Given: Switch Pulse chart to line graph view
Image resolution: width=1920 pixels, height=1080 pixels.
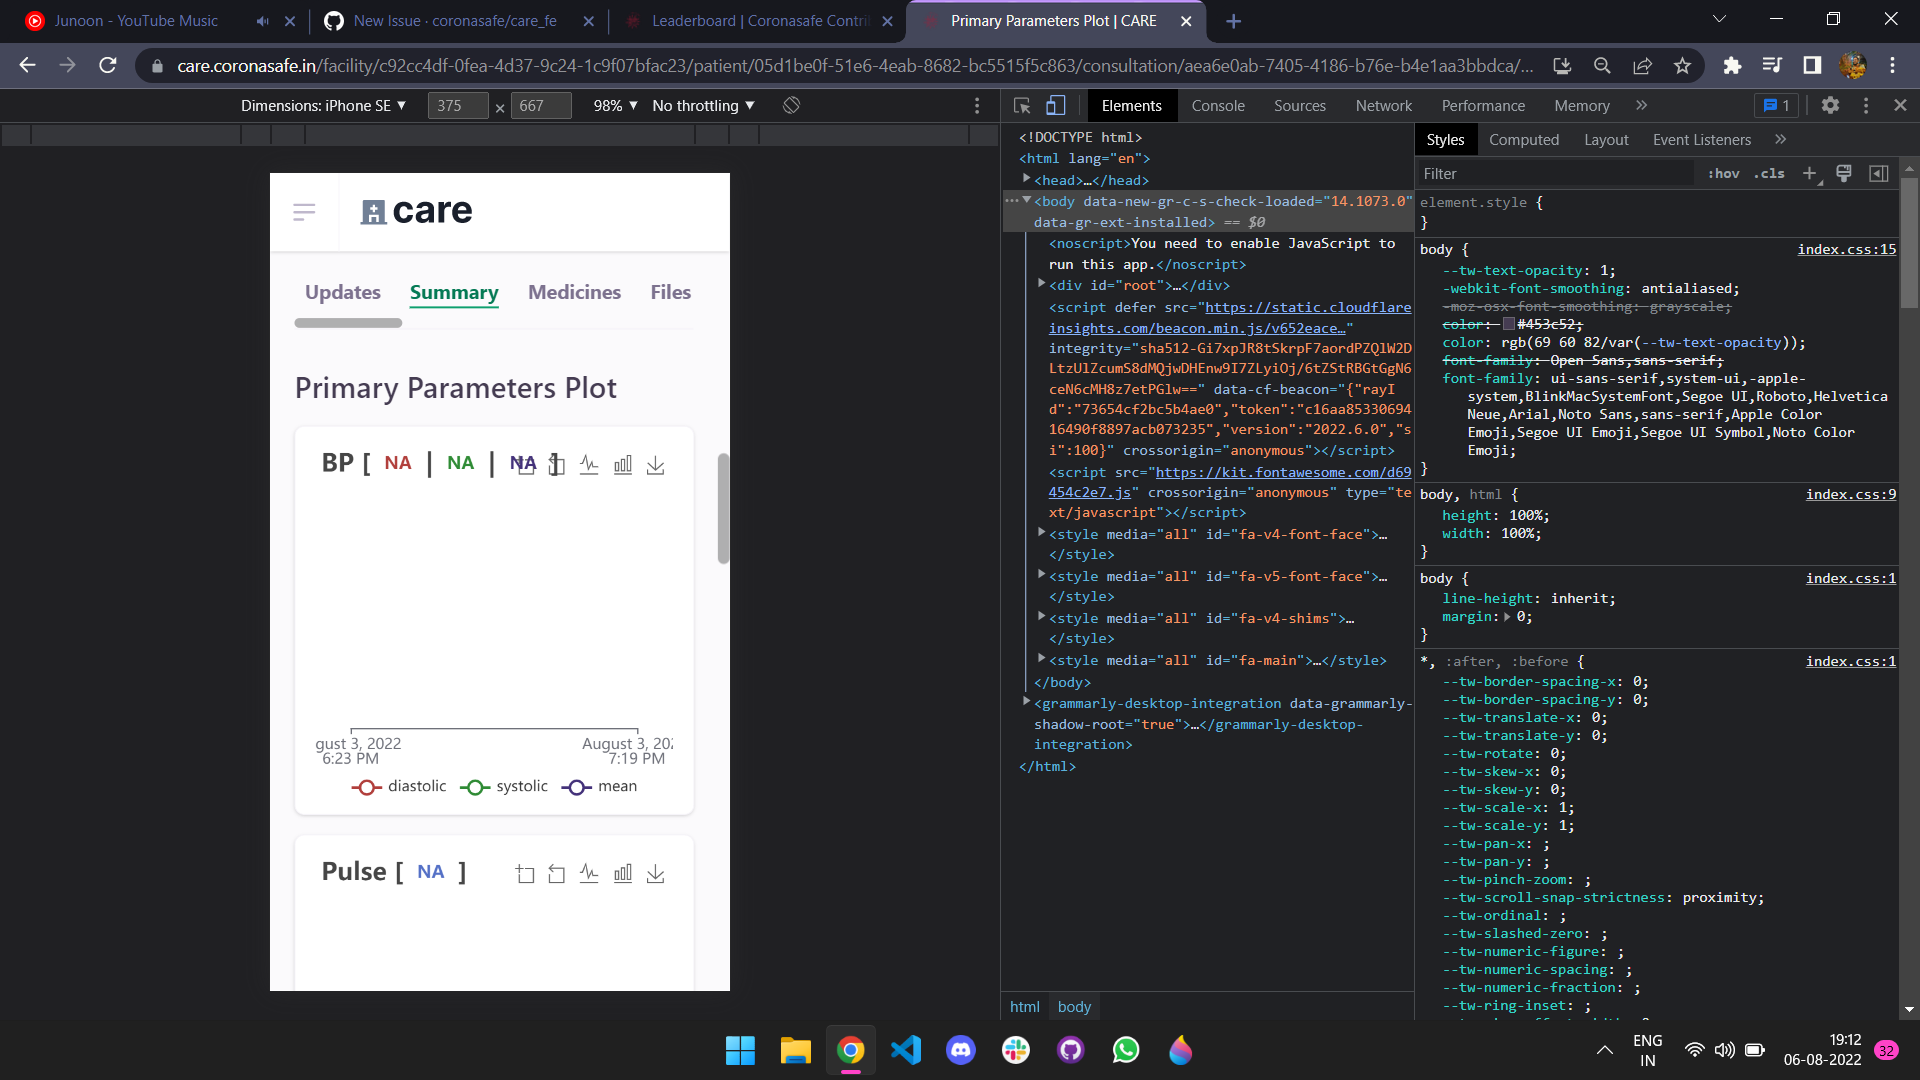Looking at the screenshot, I should click(590, 873).
